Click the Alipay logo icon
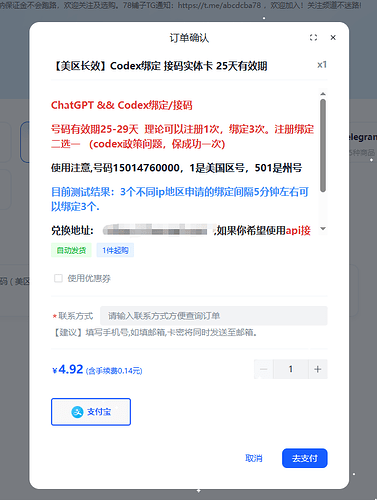The image size is (377, 500). [x=77, y=412]
